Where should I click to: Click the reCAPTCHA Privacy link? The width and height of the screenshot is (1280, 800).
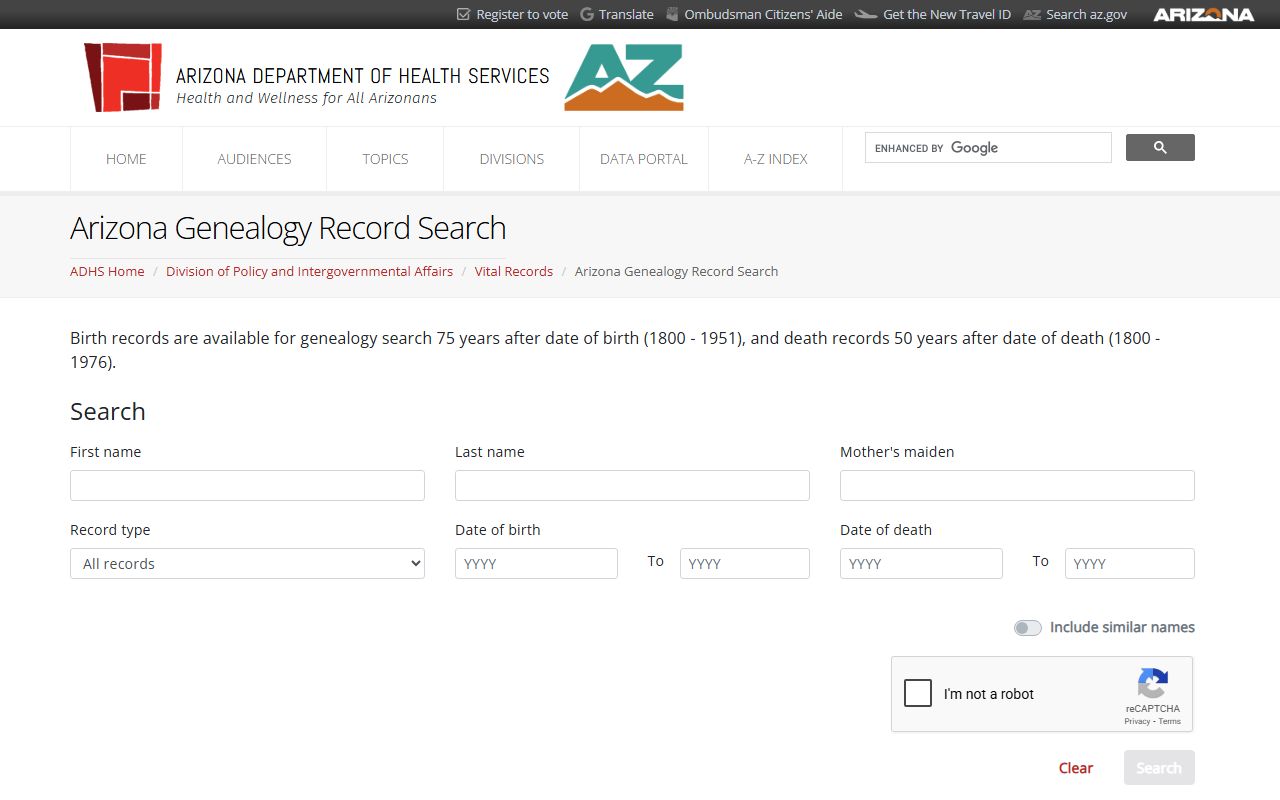click(1137, 721)
